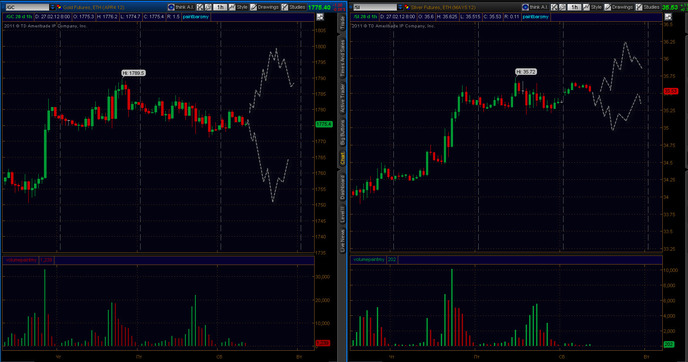688x362 pixels.
Task: Switch to the Trade side tab
Action: [342, 24]
